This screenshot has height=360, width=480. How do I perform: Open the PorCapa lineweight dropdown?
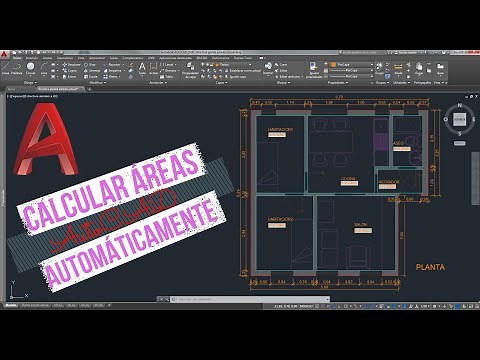[351, 70]
